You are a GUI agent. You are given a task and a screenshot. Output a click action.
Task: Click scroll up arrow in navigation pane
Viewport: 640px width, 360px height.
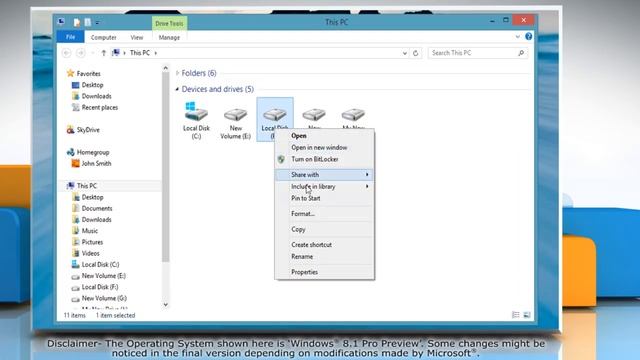(x=165, y=68)
